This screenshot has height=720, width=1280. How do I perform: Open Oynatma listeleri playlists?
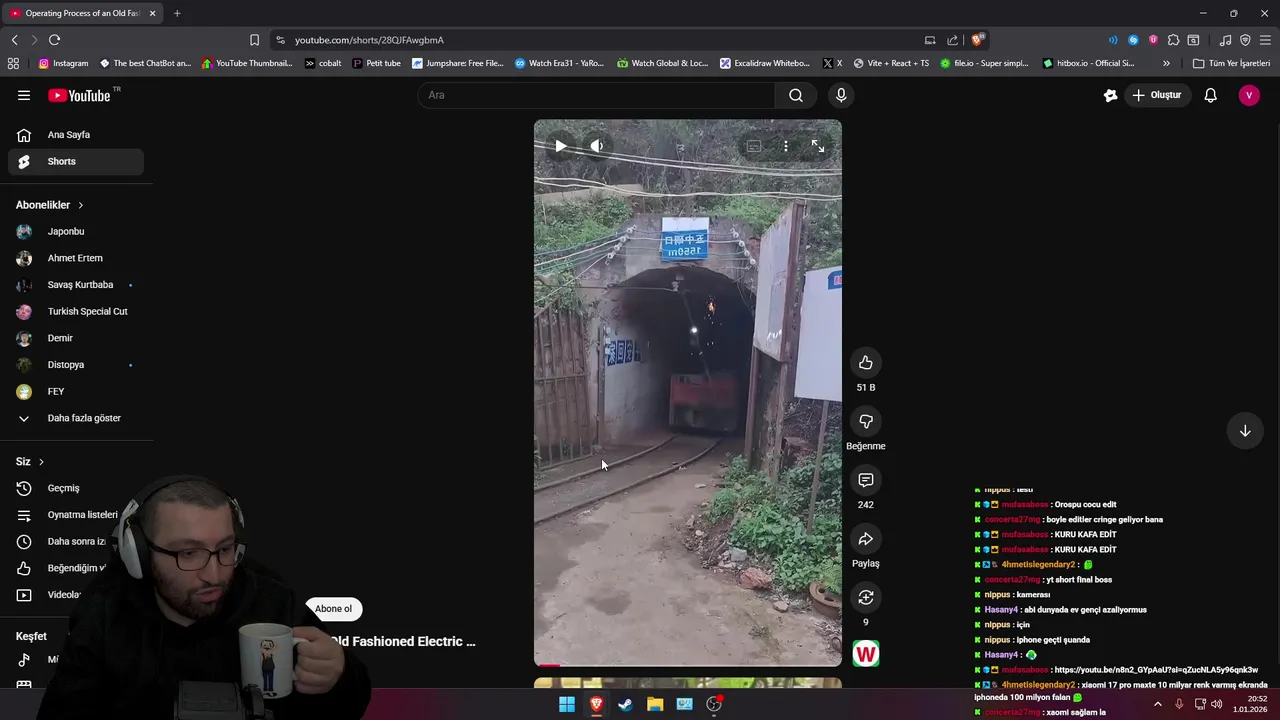pyautogui.click(x=76, y=515)
